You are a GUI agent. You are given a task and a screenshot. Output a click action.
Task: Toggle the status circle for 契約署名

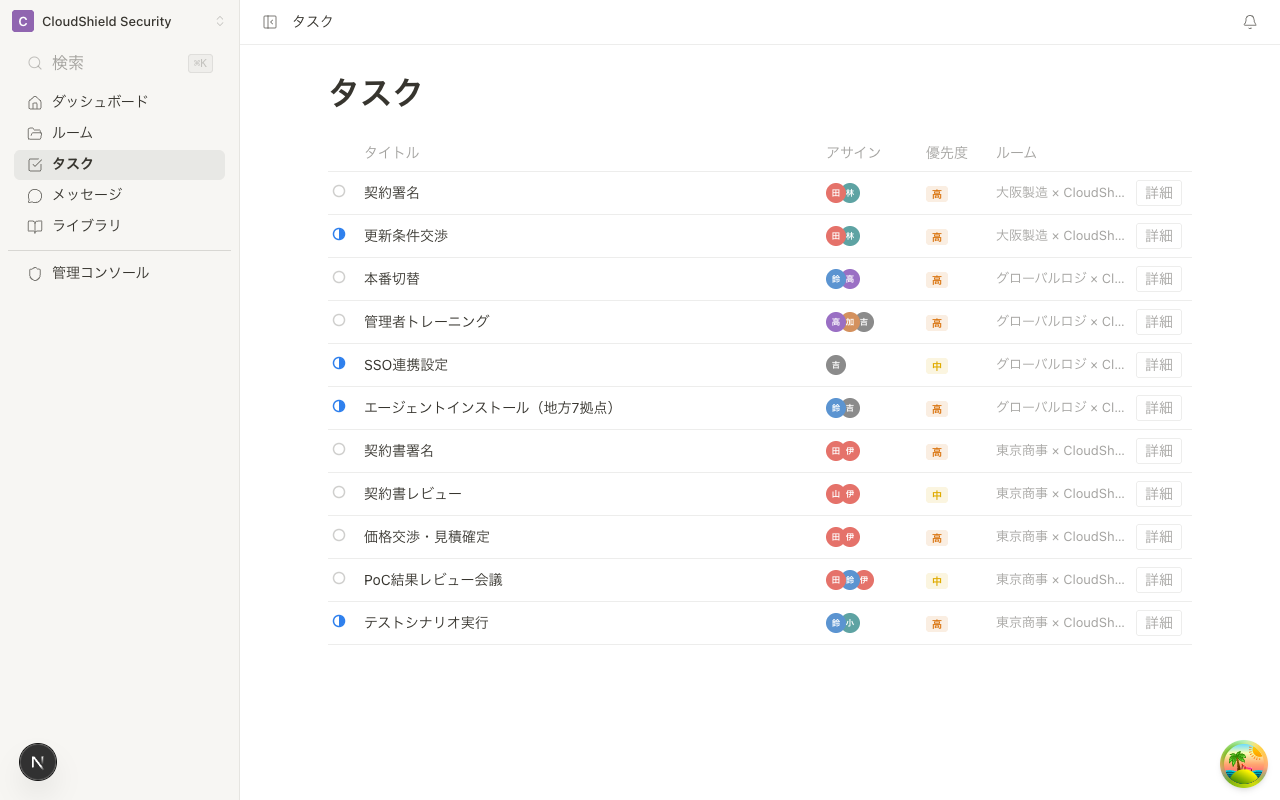click(339, 191)
